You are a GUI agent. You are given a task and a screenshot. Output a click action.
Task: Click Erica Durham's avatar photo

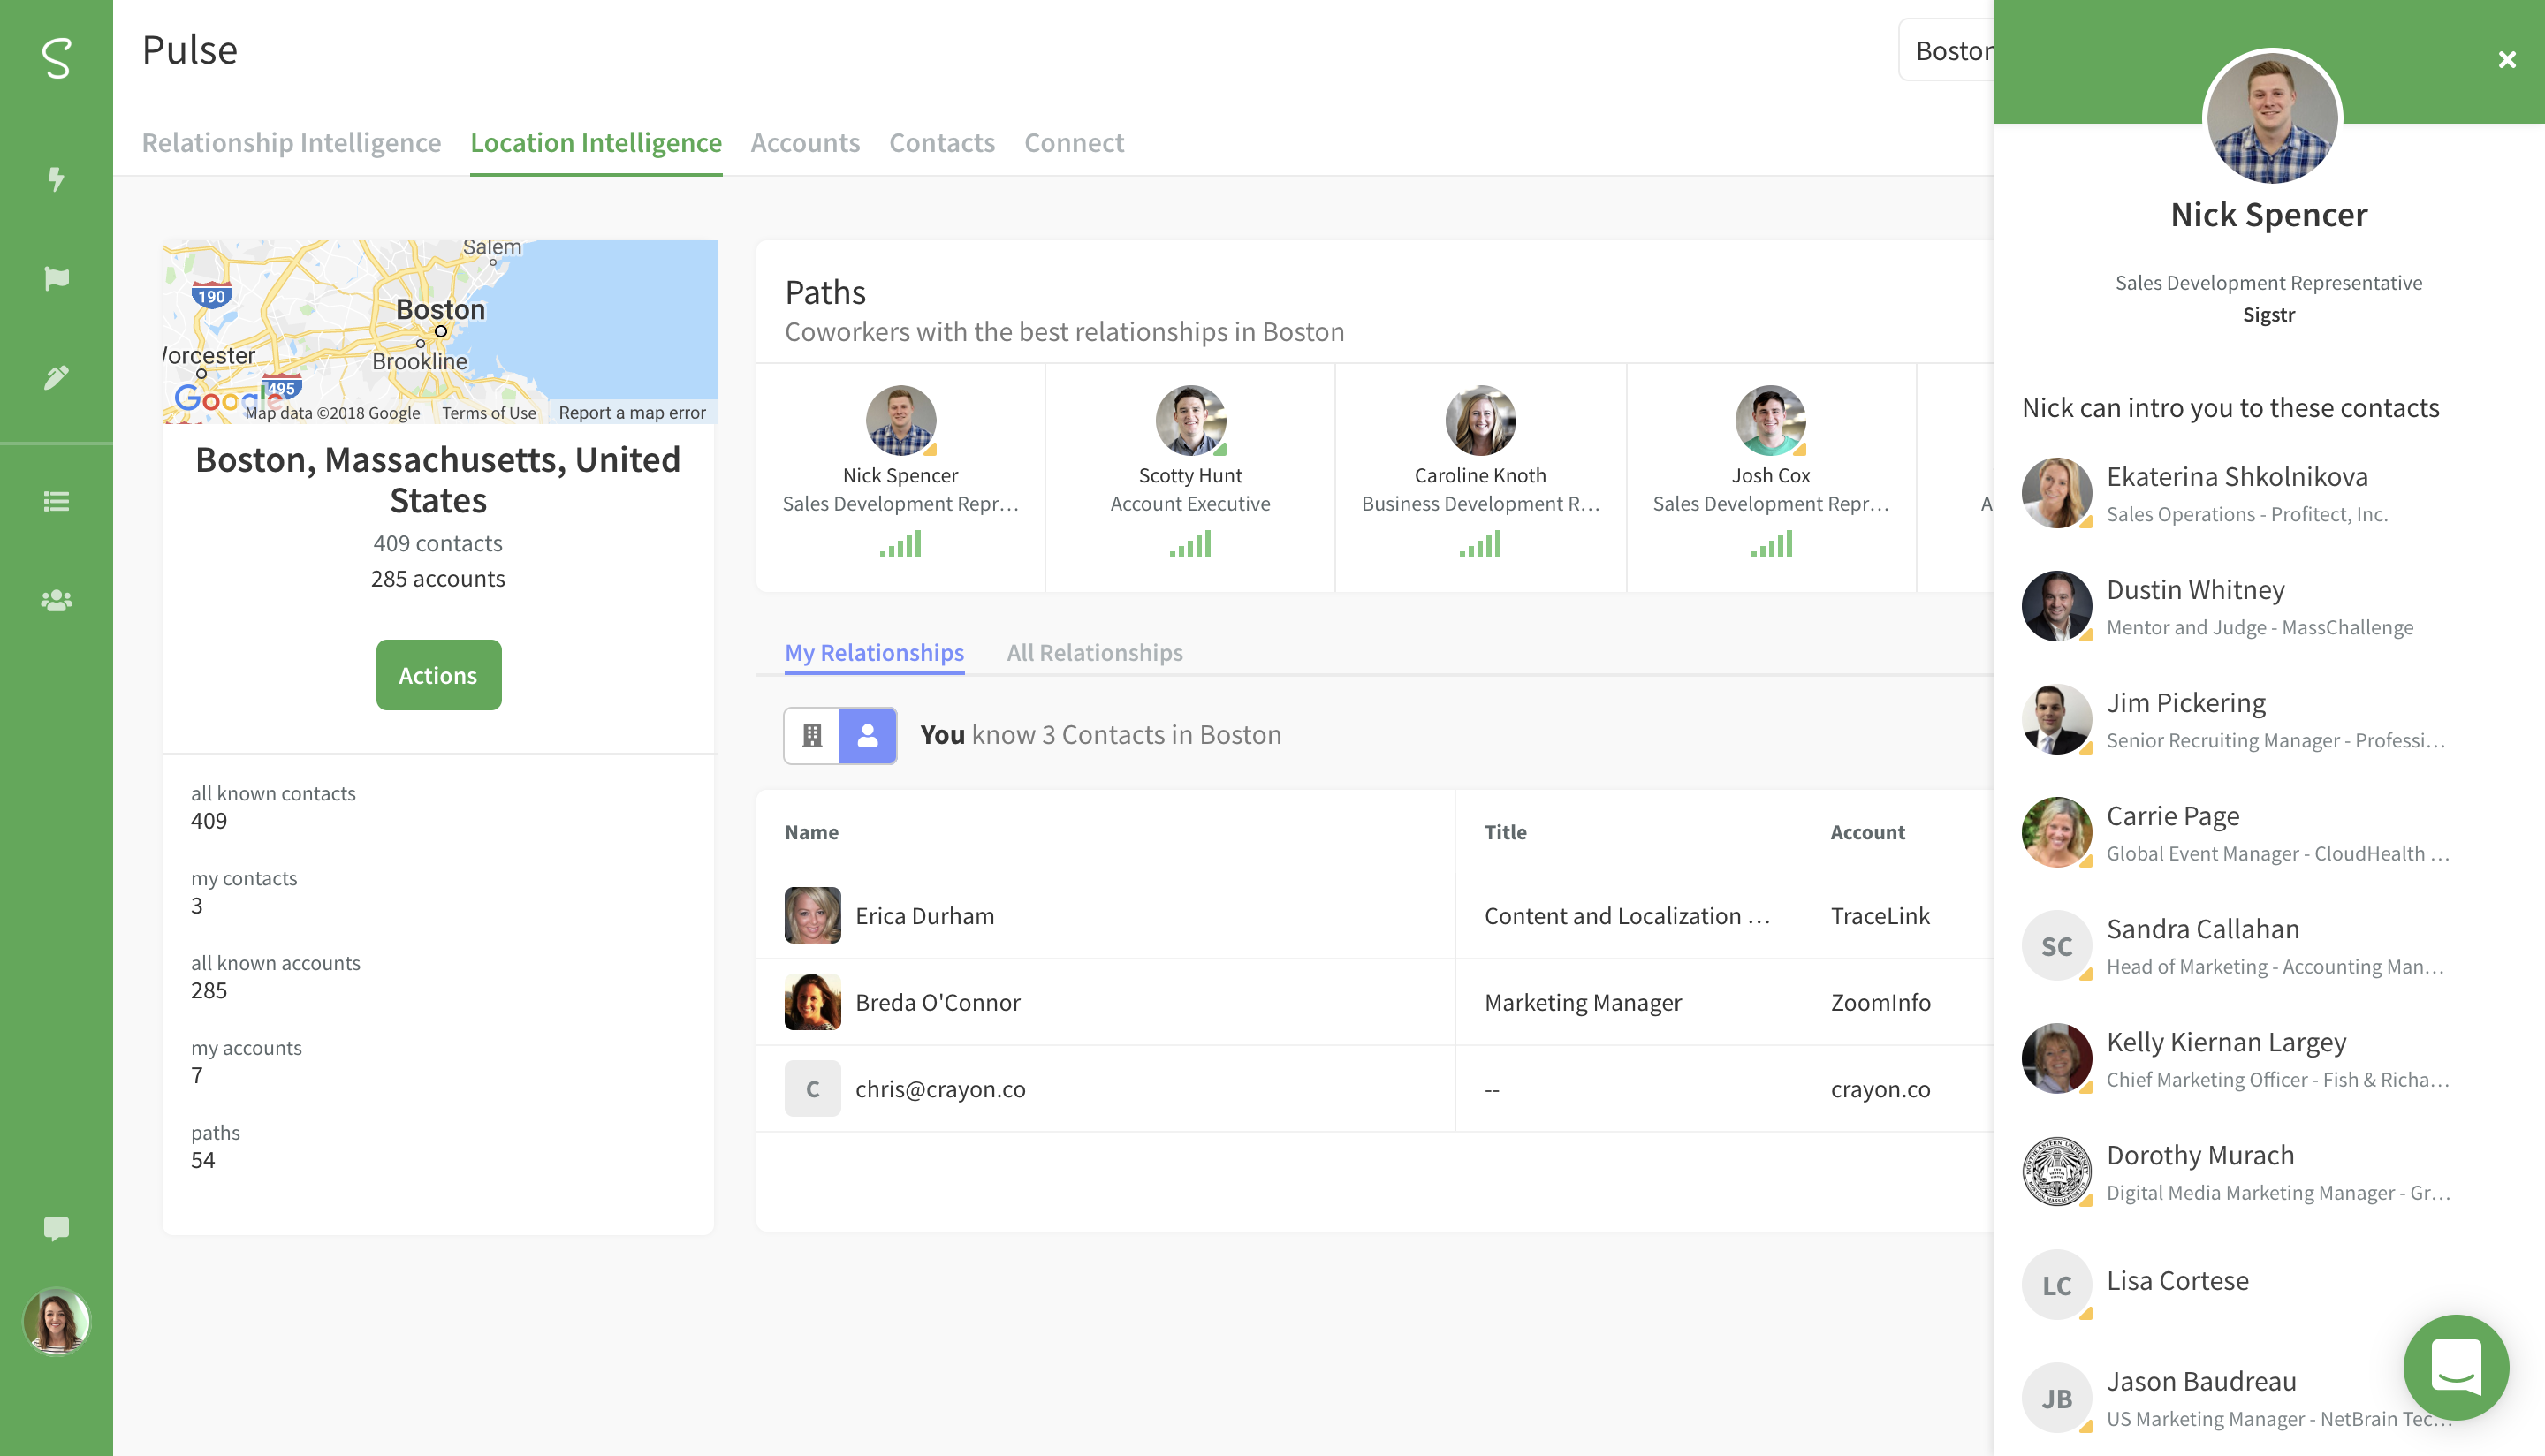point(812,915)
